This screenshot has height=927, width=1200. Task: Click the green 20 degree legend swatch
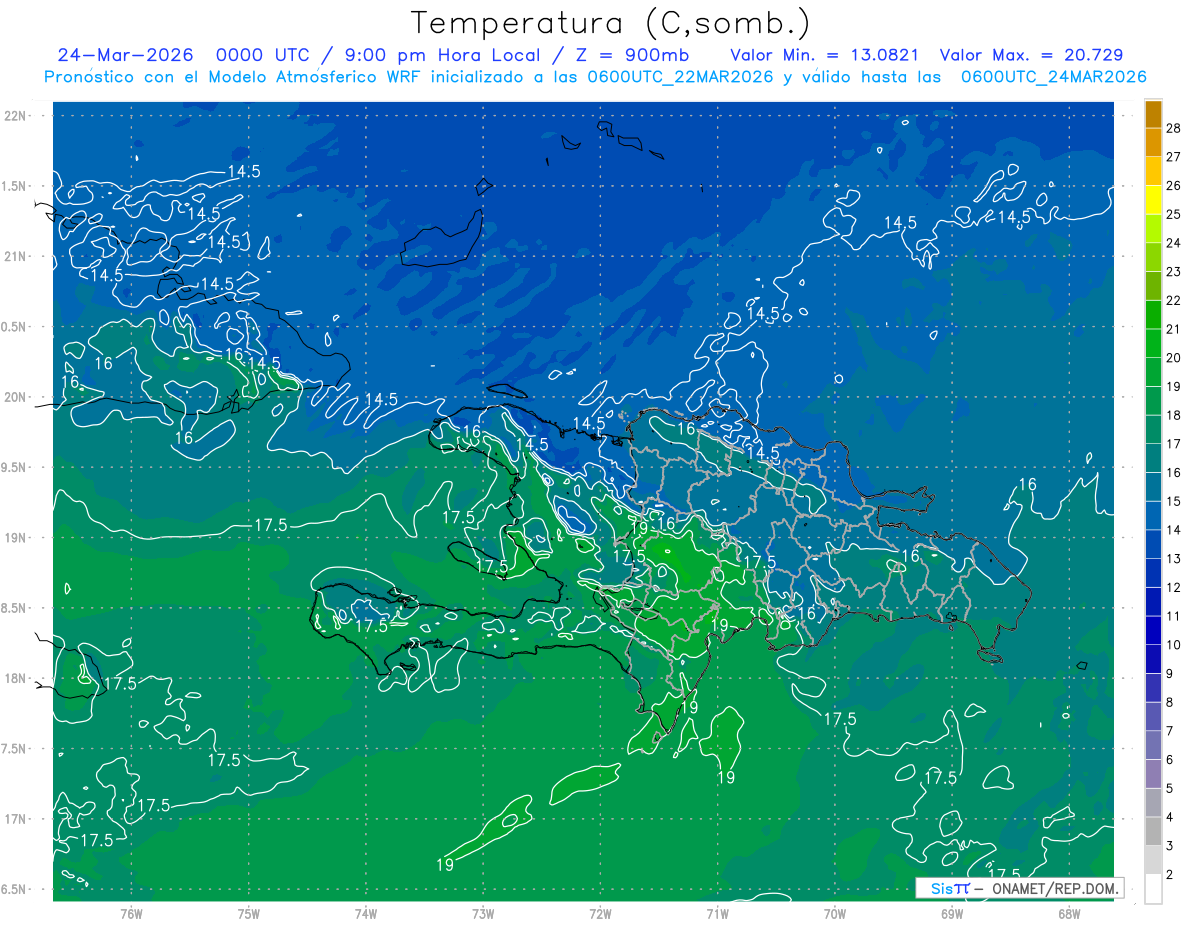tap(1153, 344)
